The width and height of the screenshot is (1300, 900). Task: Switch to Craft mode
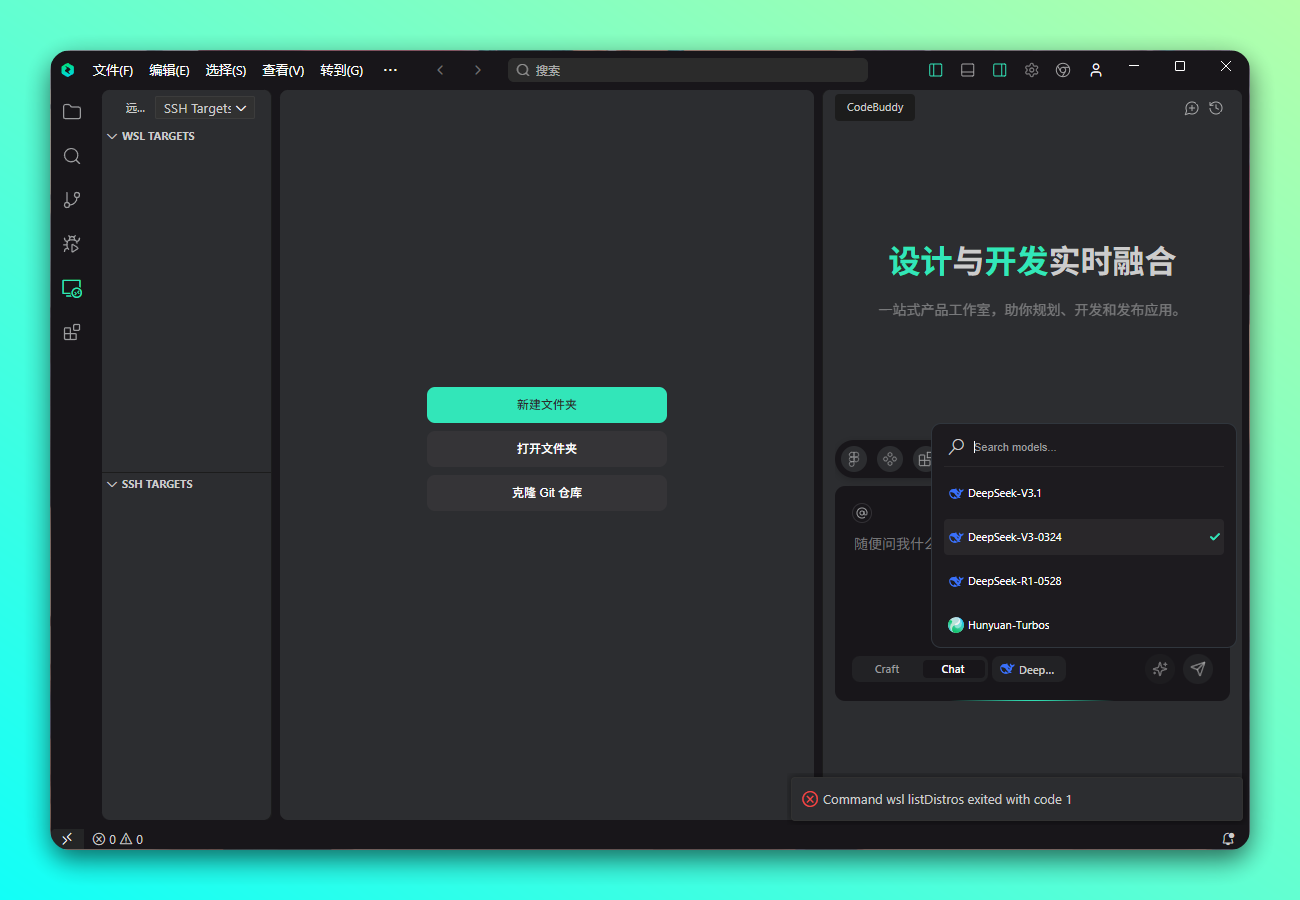tap(887, 669)
